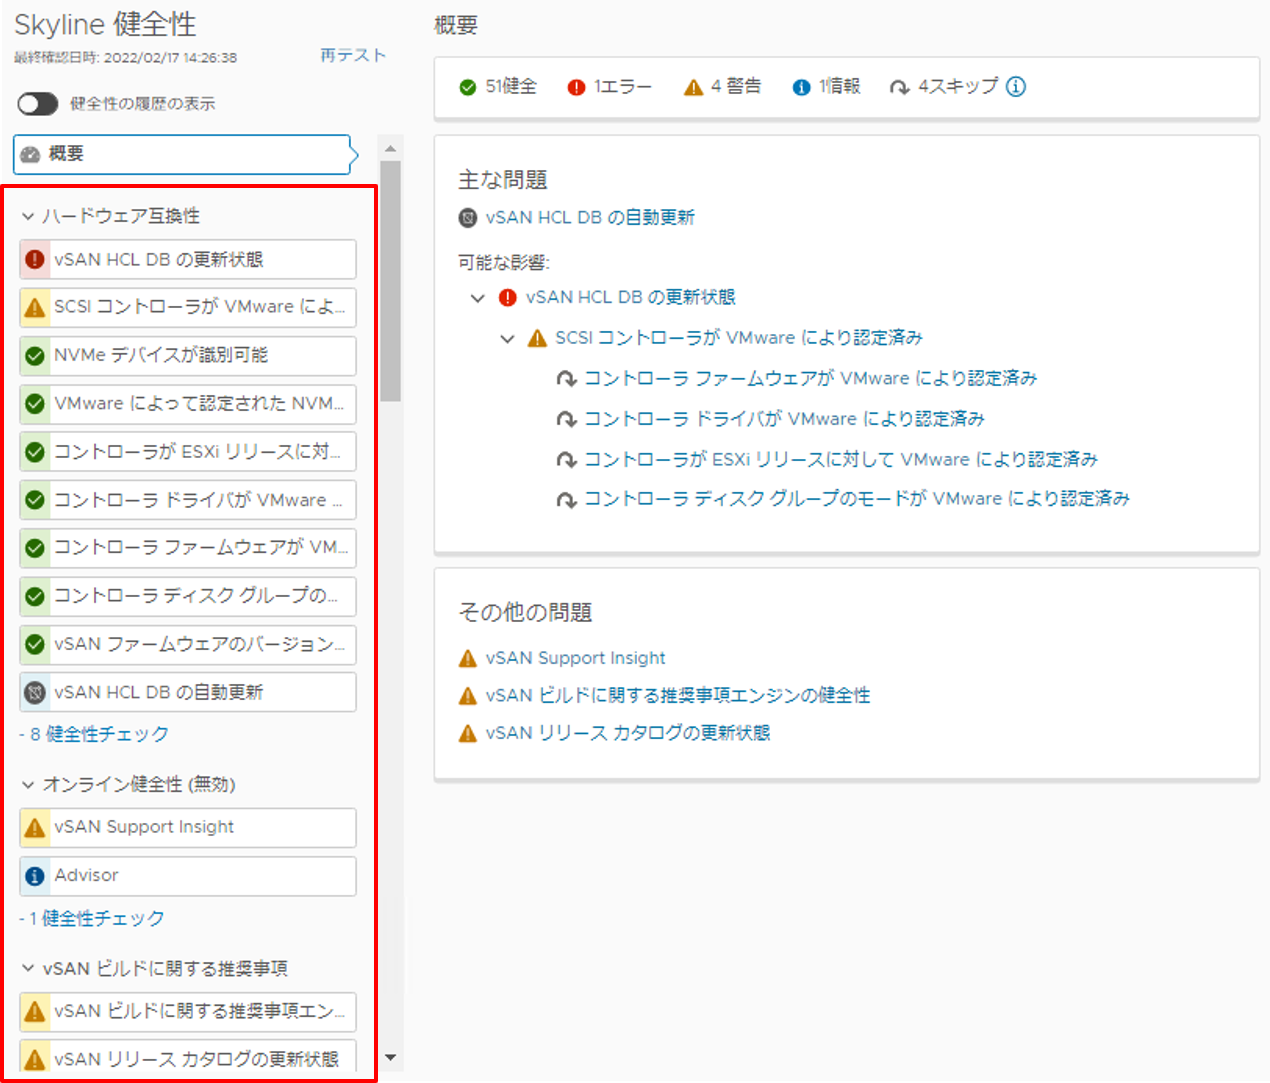Select the NVMe デバイスが識別可能 check

(x=188, y=356)
